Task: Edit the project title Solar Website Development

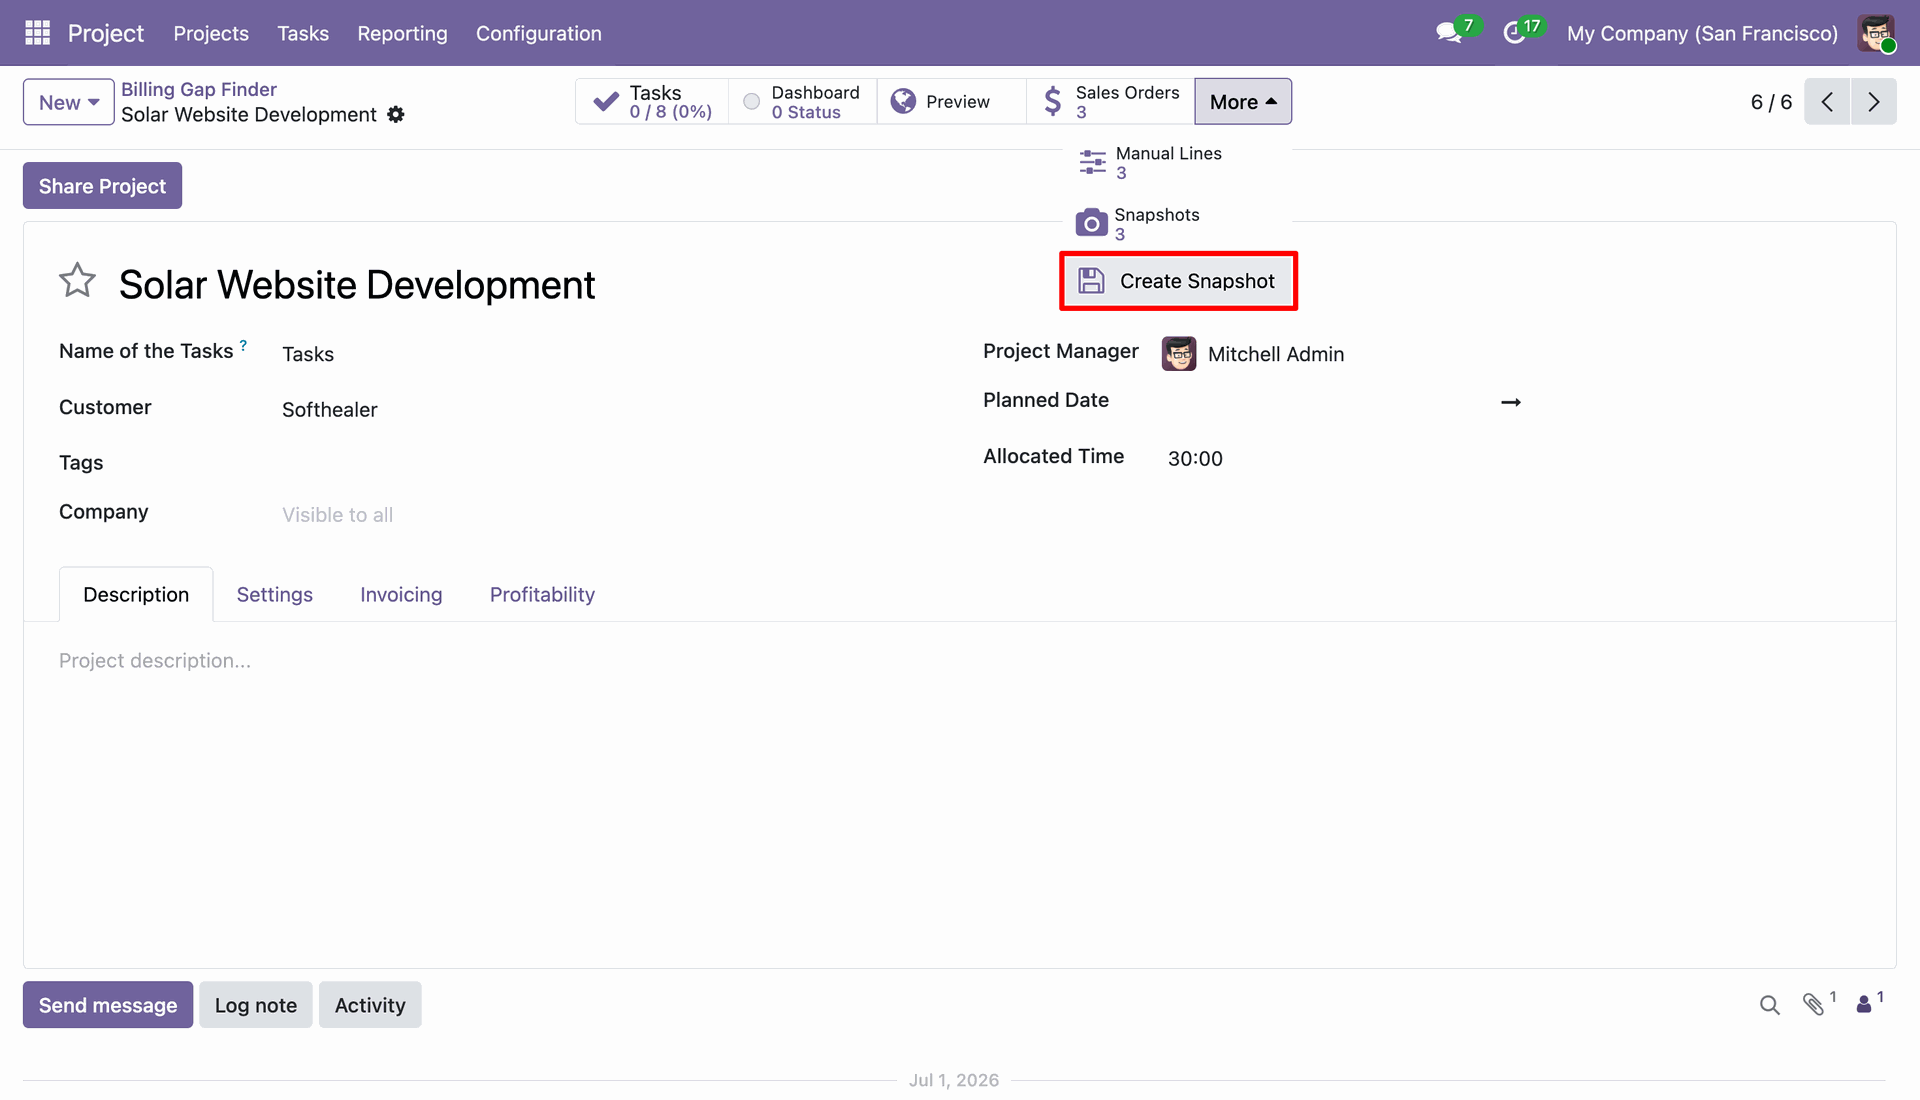Action: click(357, 285)
